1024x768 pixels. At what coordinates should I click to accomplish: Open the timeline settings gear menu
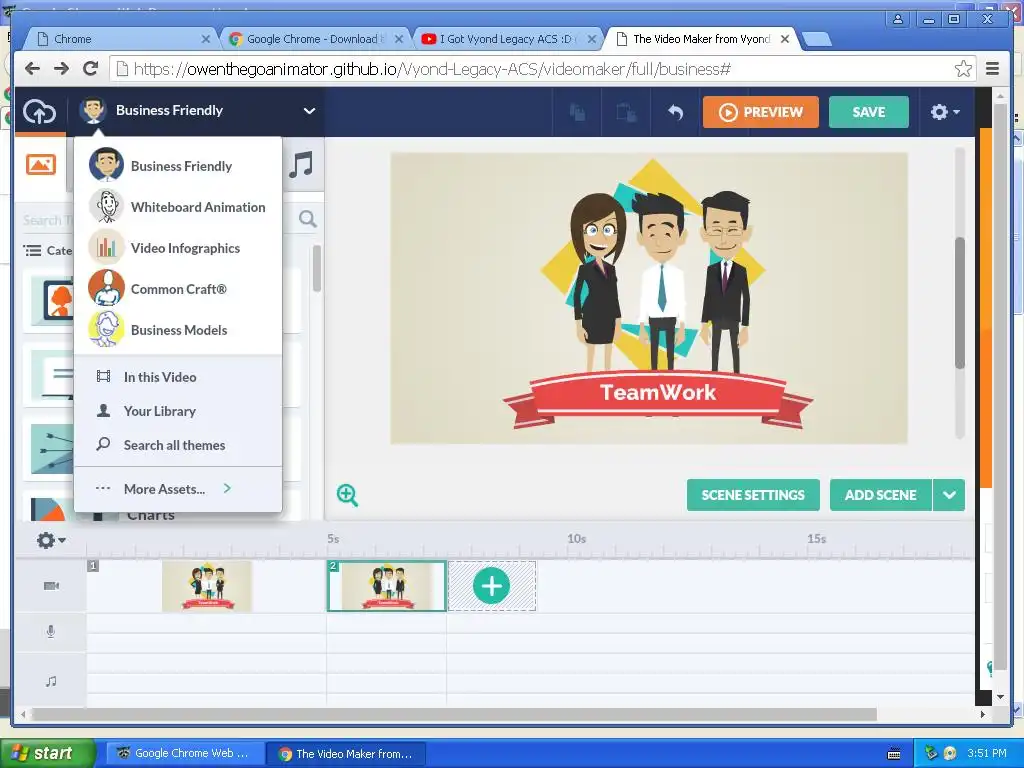[x=51, y=540]
